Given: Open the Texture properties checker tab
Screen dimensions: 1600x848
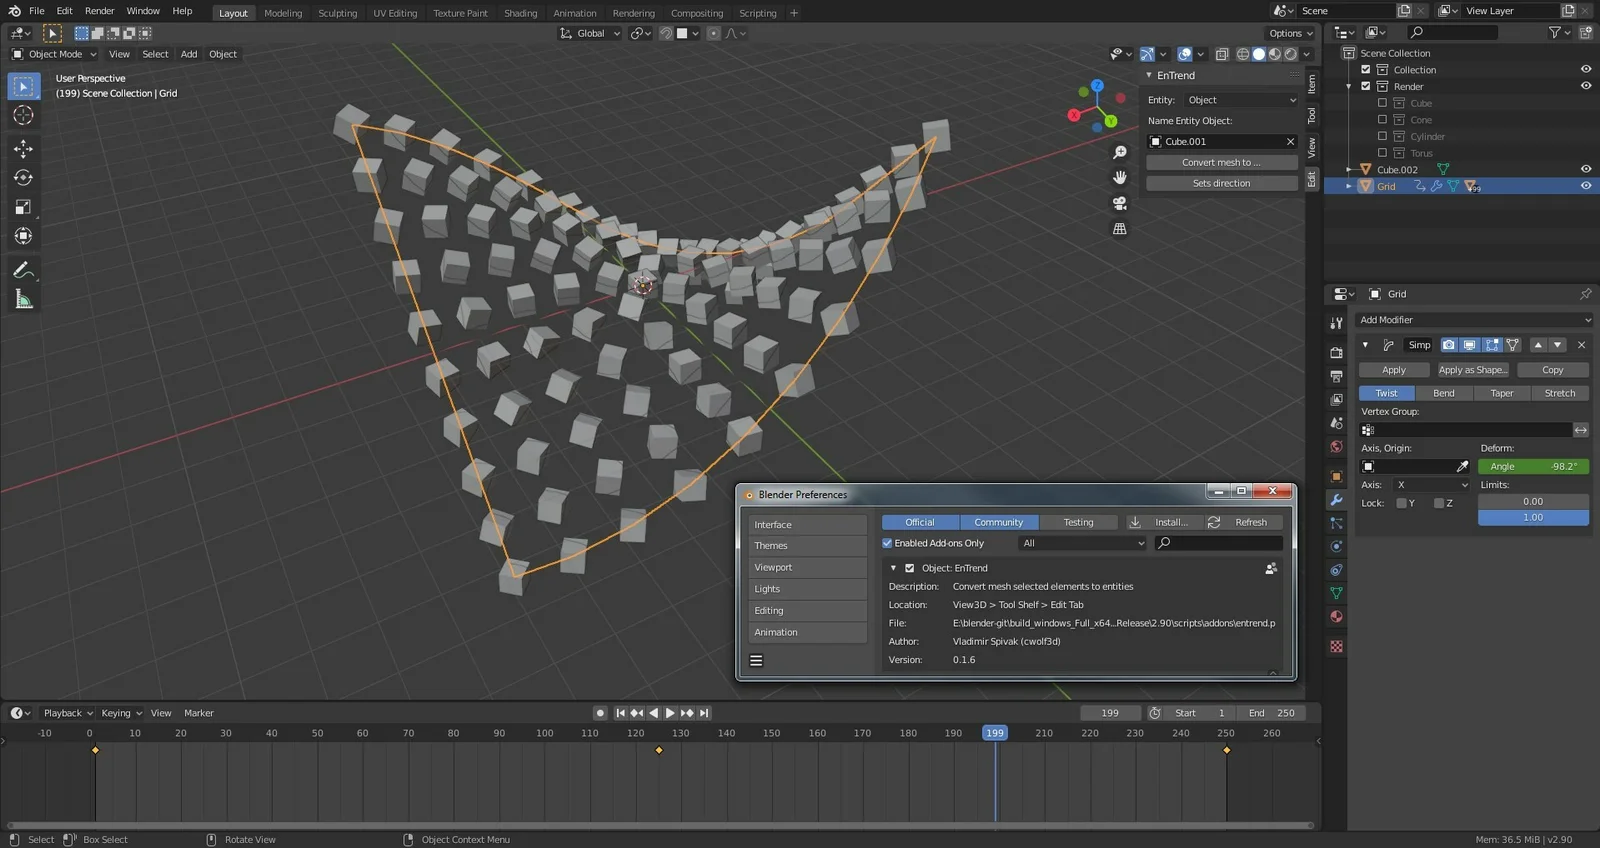Looking at the screenshot, I should 1336,647.
